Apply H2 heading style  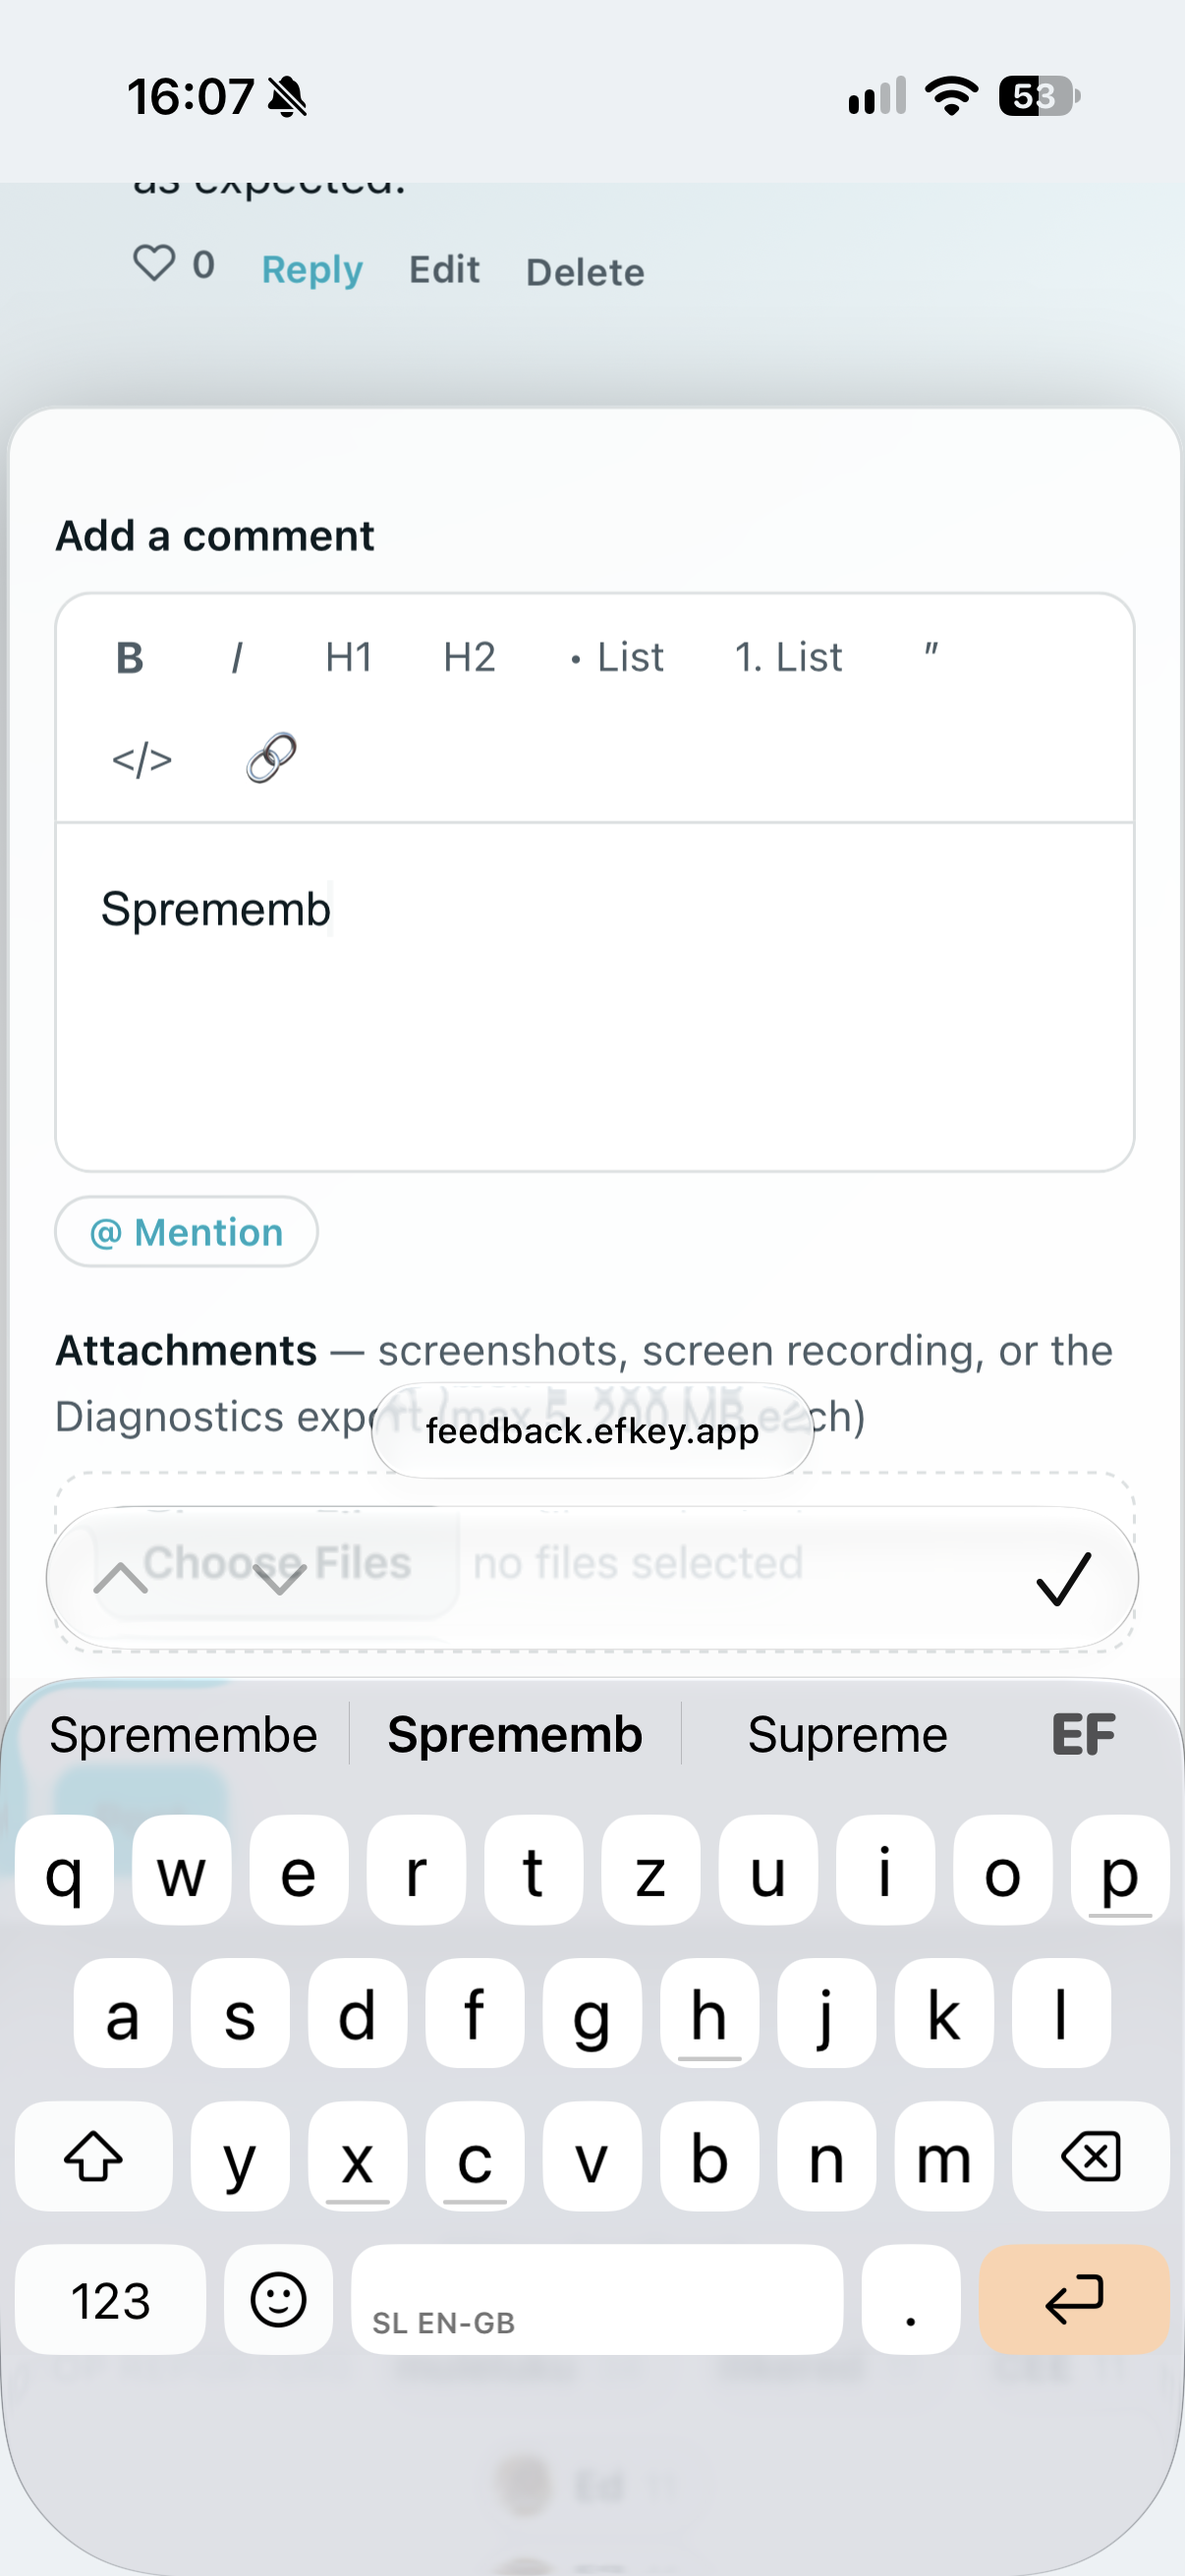click(x=469, y=658)
